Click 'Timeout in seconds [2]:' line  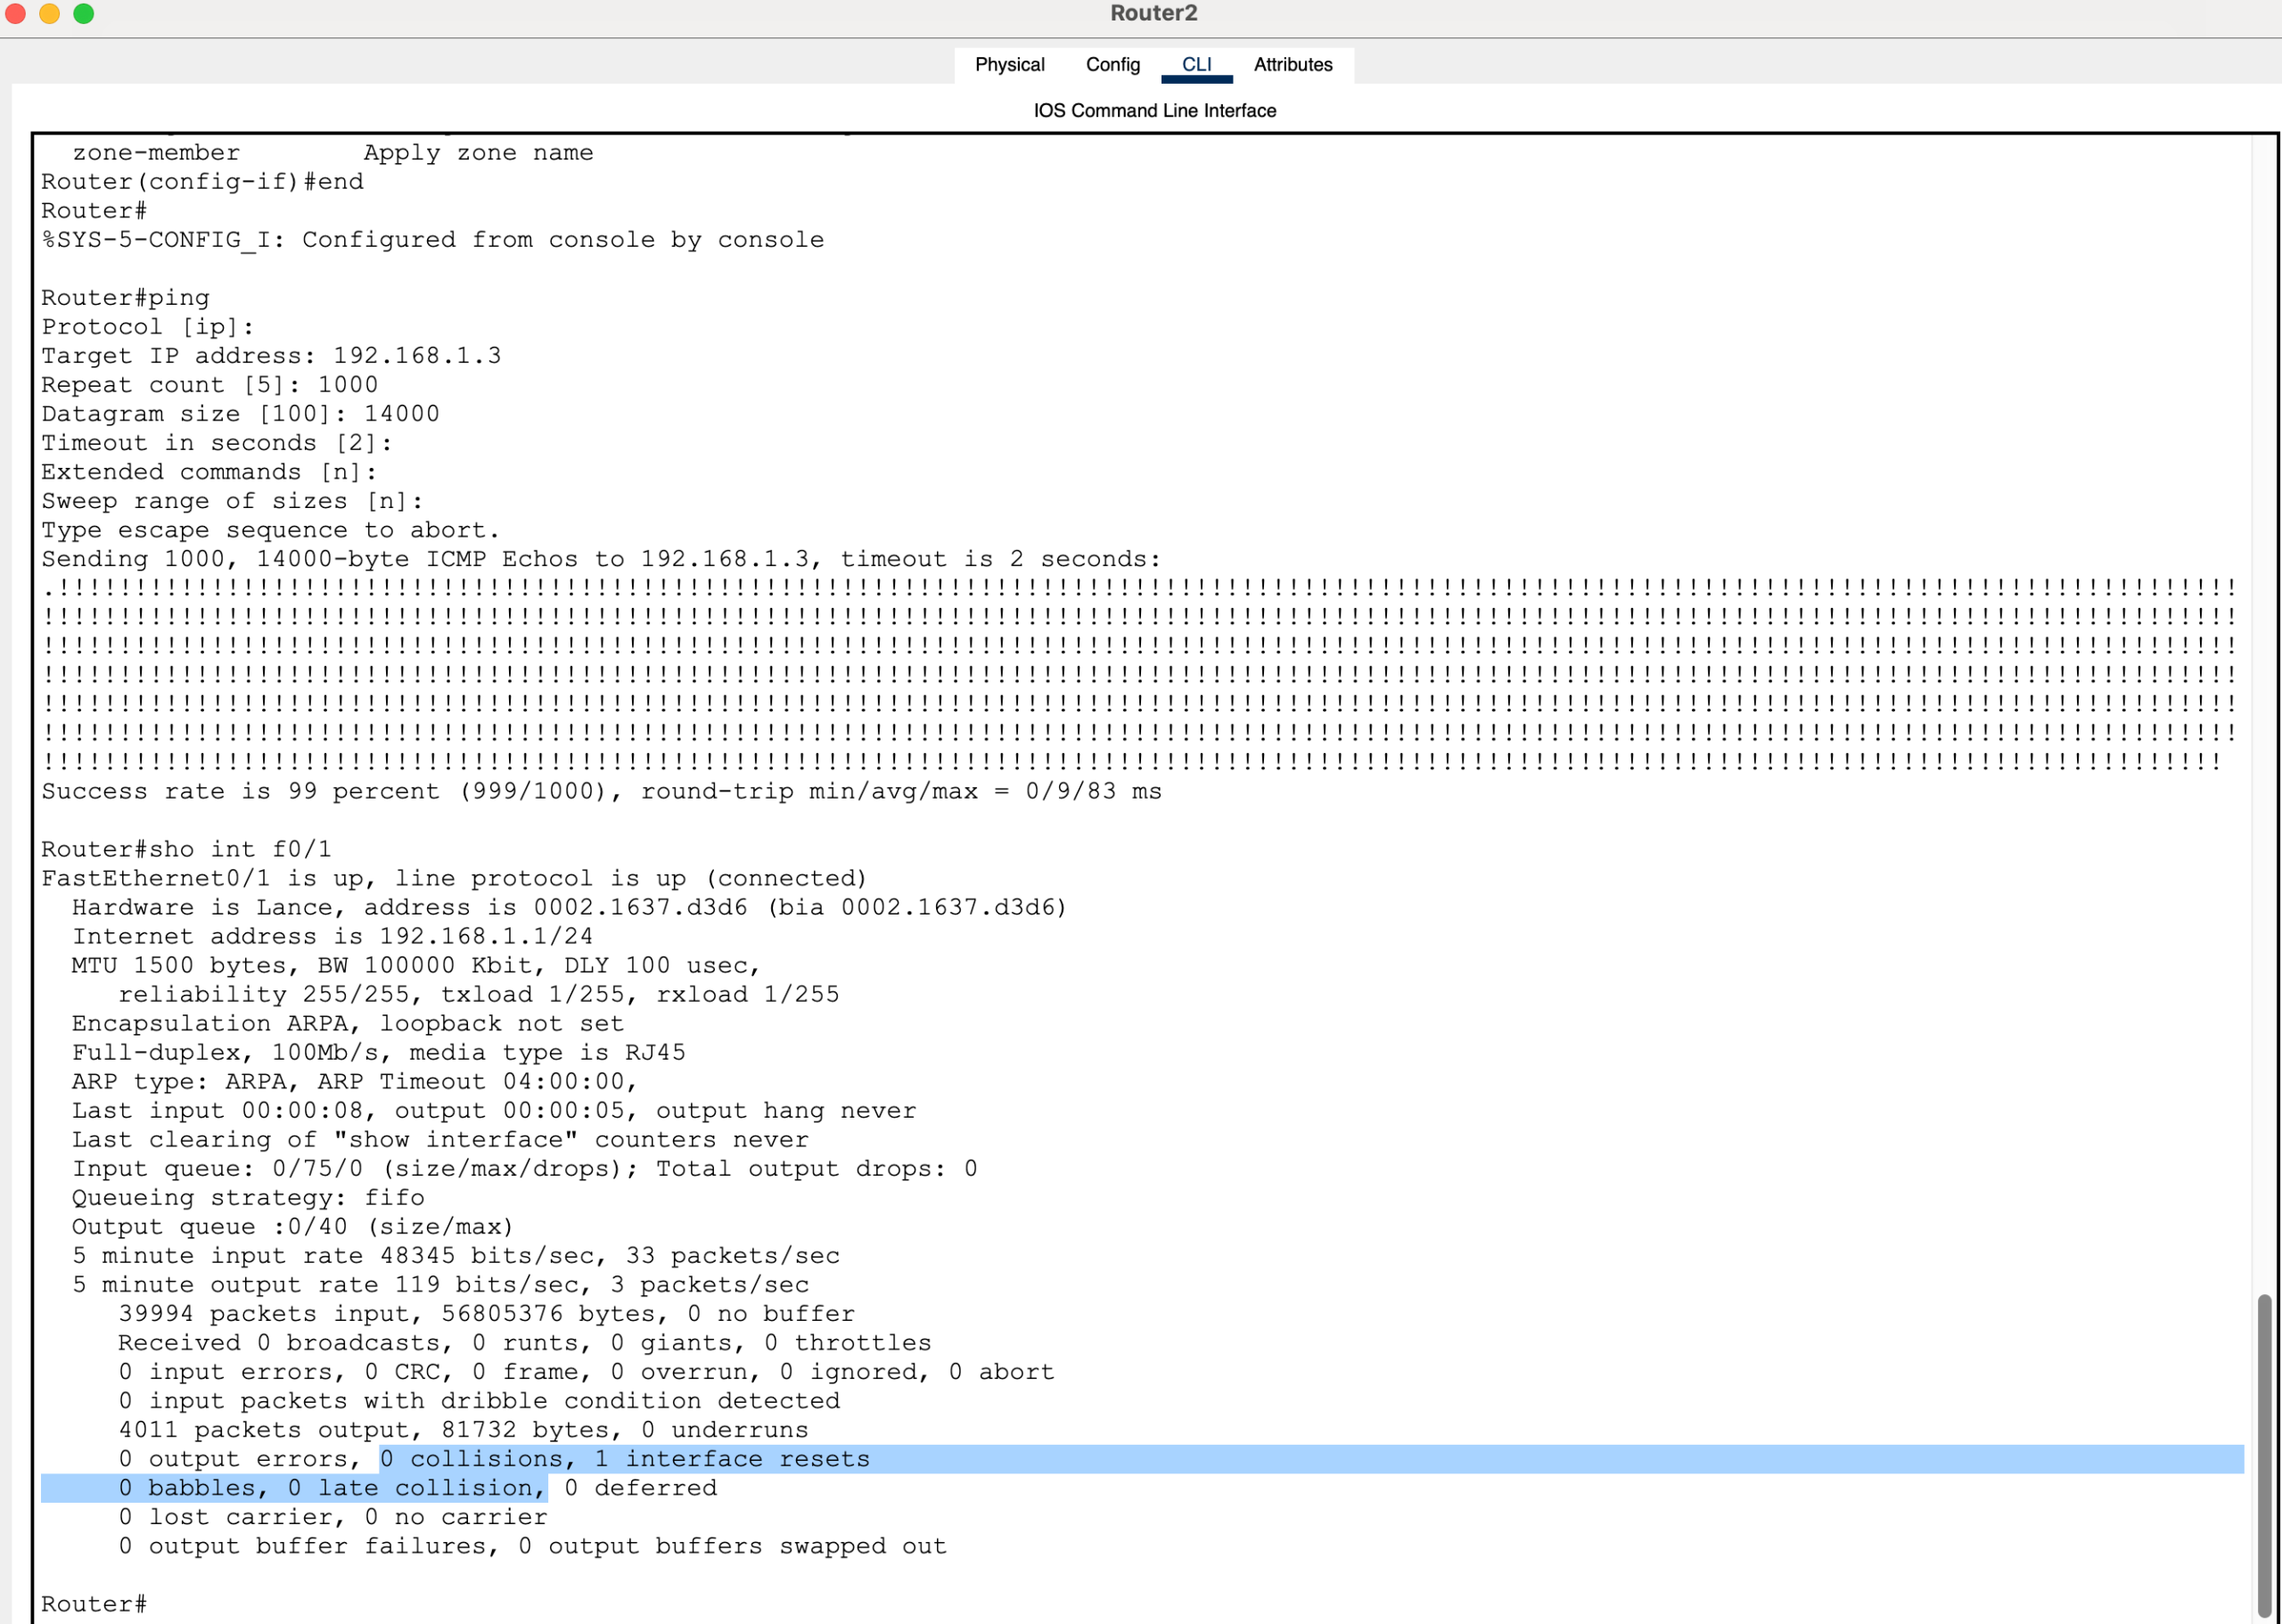(x=217, y=443)
